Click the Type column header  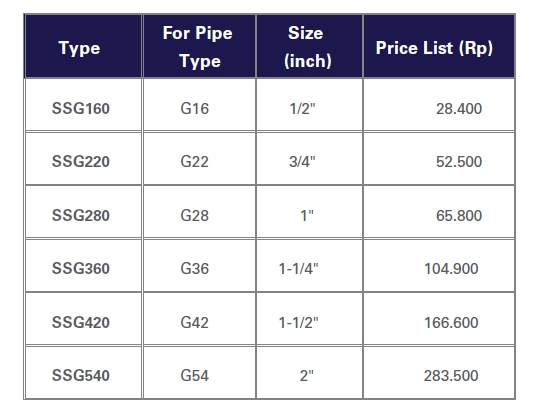click(83, 46)
